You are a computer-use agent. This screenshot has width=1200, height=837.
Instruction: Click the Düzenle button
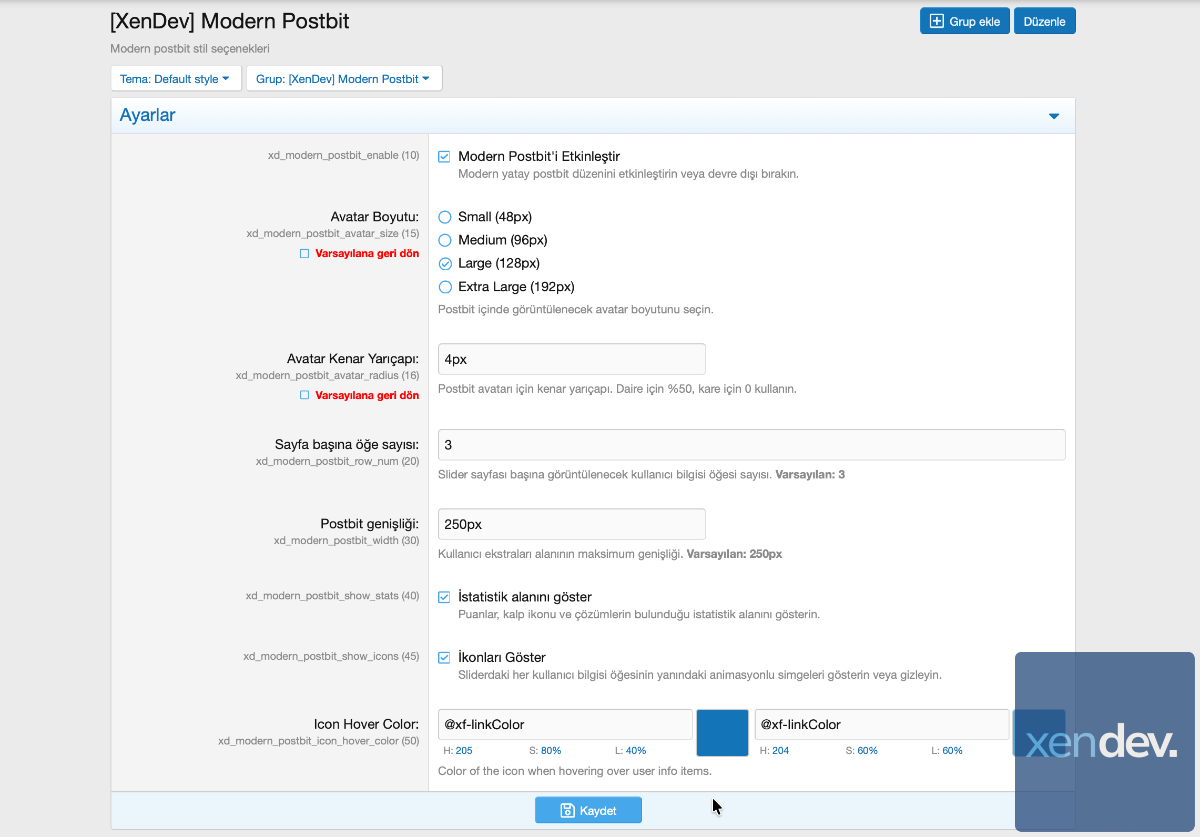pyautogui.click(x=1044, y=21)
